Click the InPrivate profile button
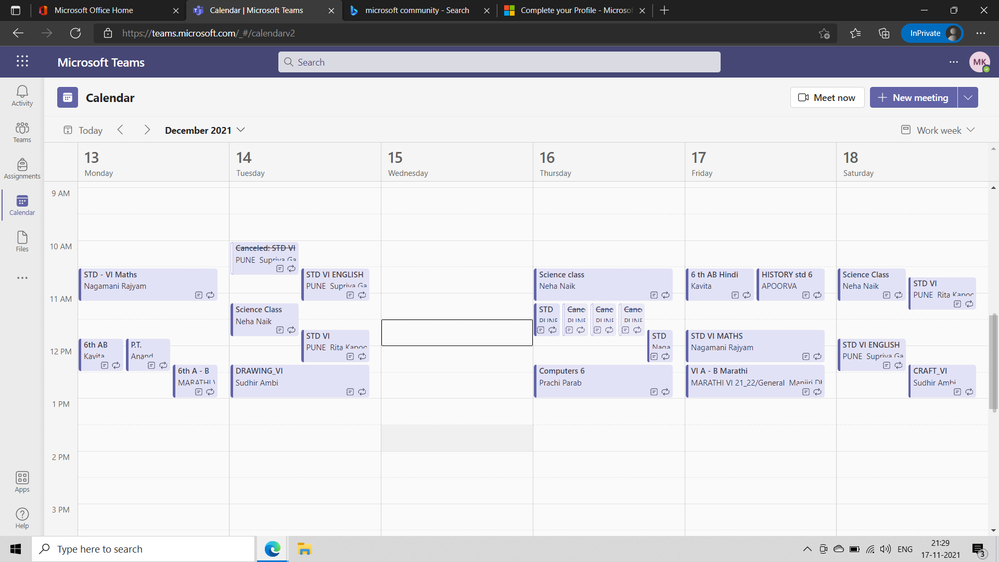This screenshot has height=562, width=999. click(931, 33)
